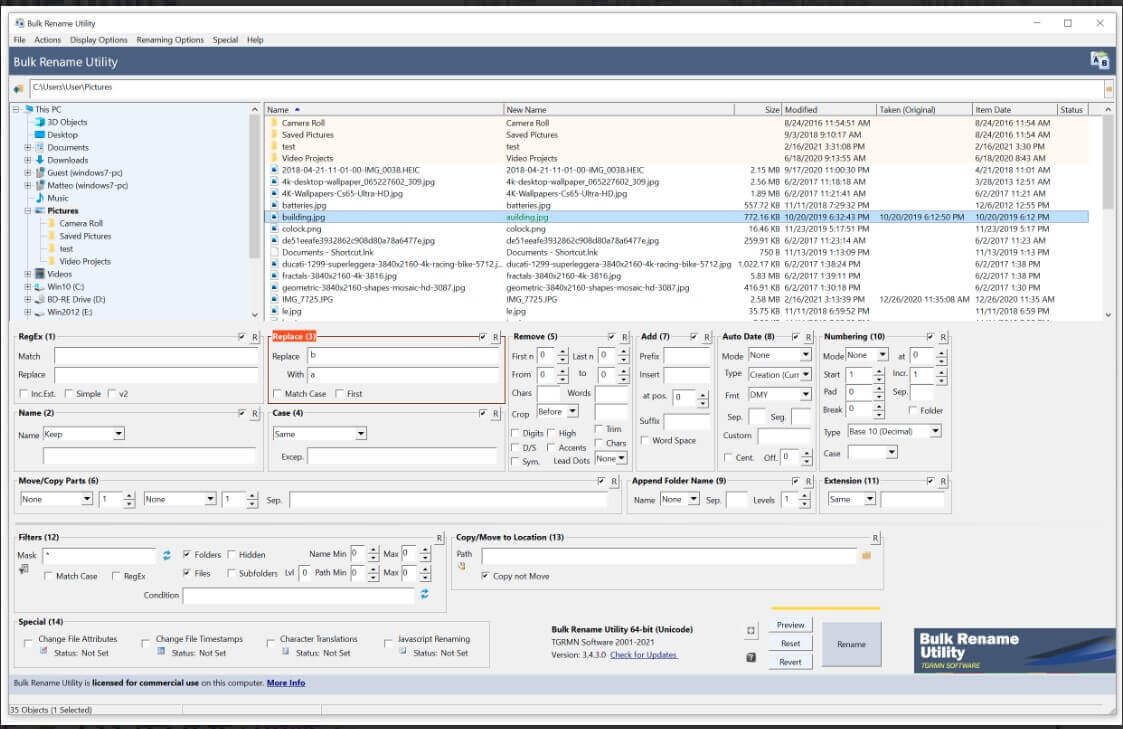The width and height of the screenshot is (1123, 729).
Task: Click the Check for Updates link
Action: click(642, 655)
